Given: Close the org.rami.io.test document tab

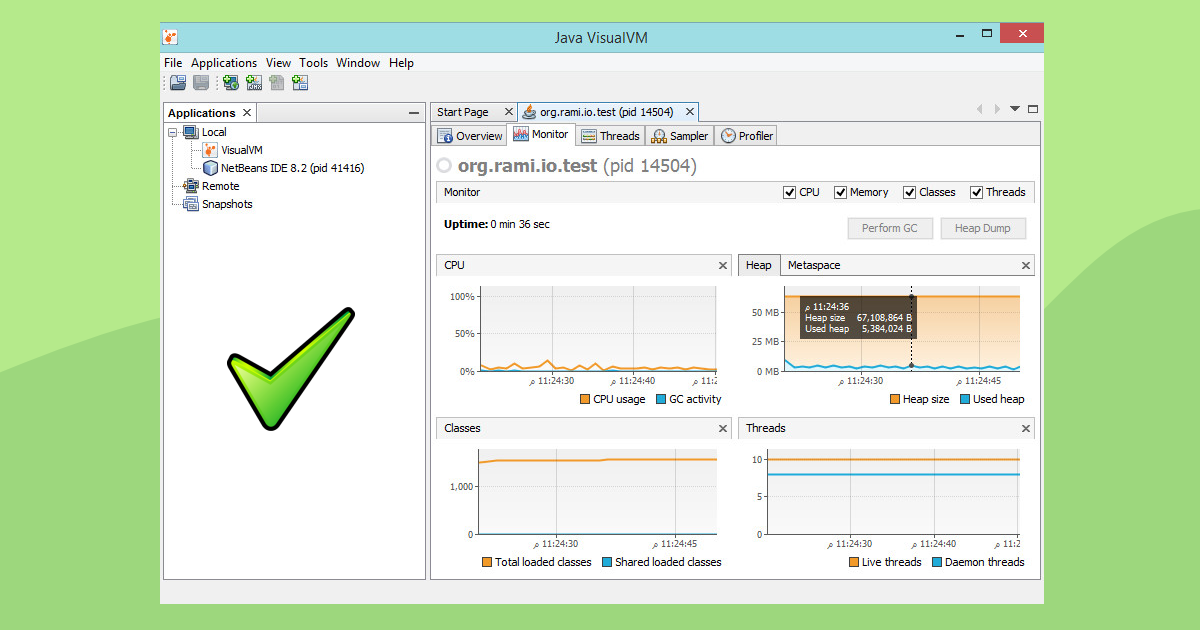Looking at the screenshot, I should [689, 112].
